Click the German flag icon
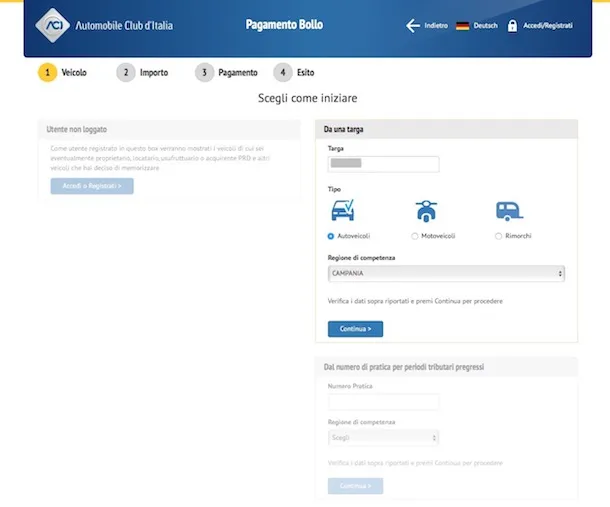Screen dimensions: 610x507 (x=463, y=26)
